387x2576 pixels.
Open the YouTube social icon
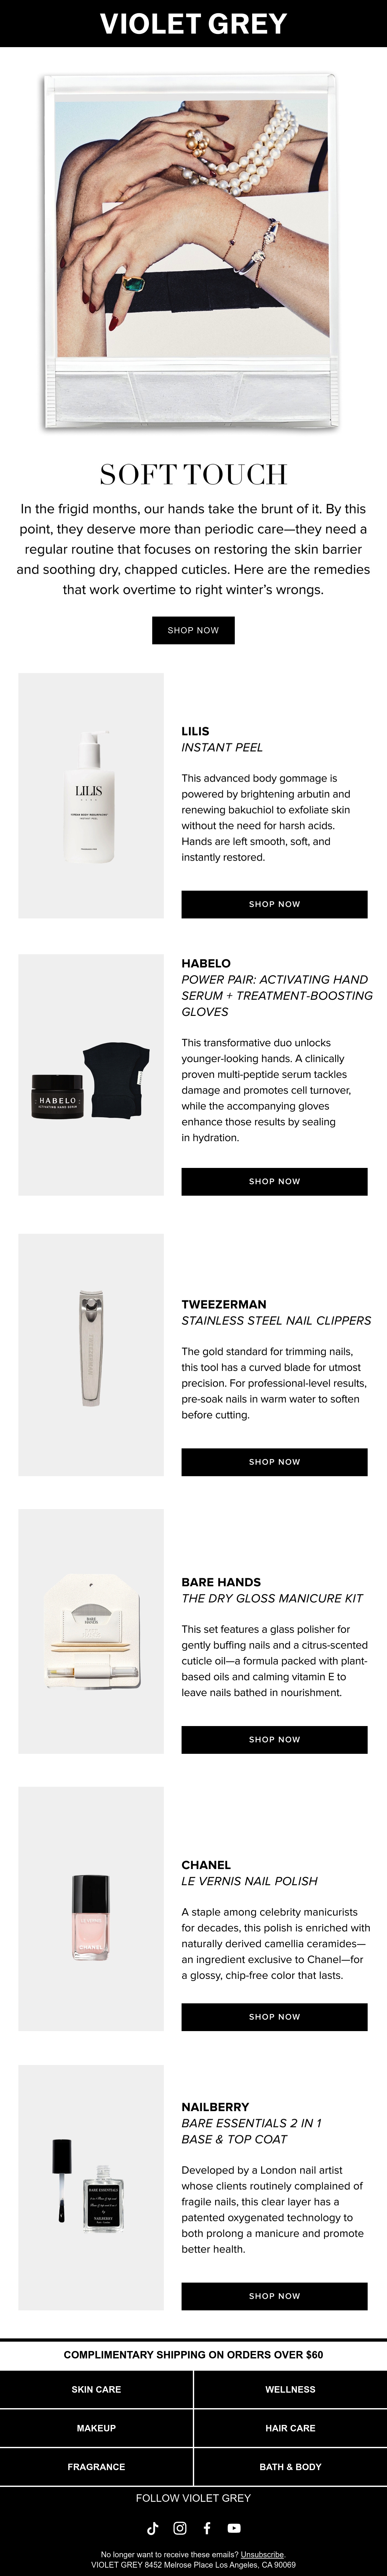(x=234, y=2528)
